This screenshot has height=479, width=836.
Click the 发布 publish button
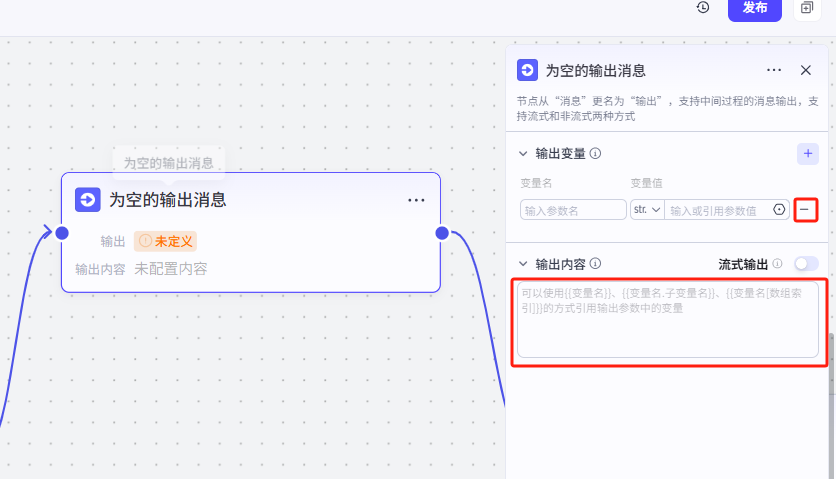(754, 8)
